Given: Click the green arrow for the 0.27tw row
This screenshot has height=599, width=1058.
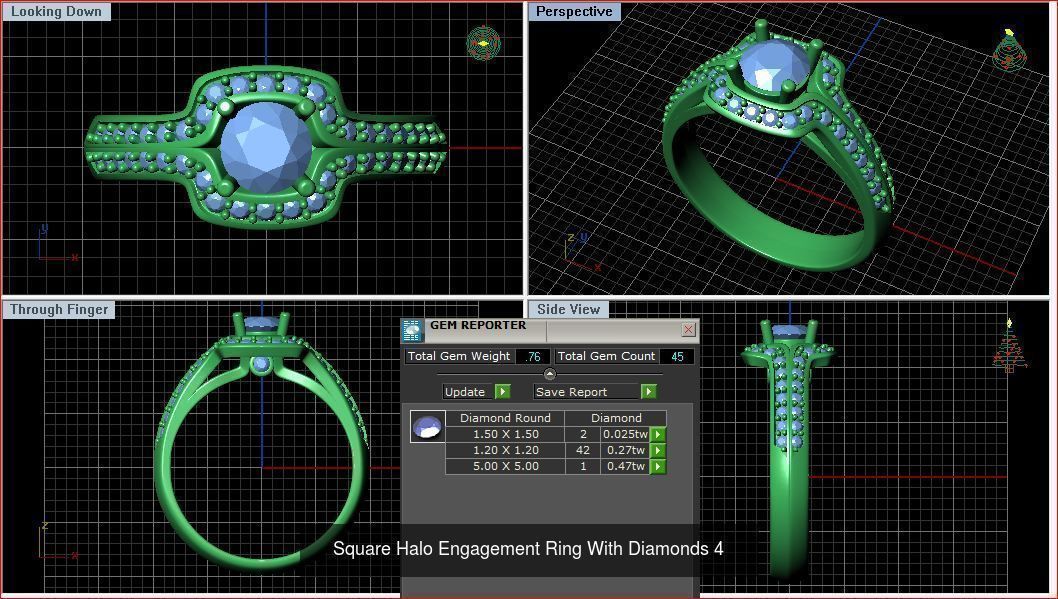Looking at the screenshot, I should [658, 451].
